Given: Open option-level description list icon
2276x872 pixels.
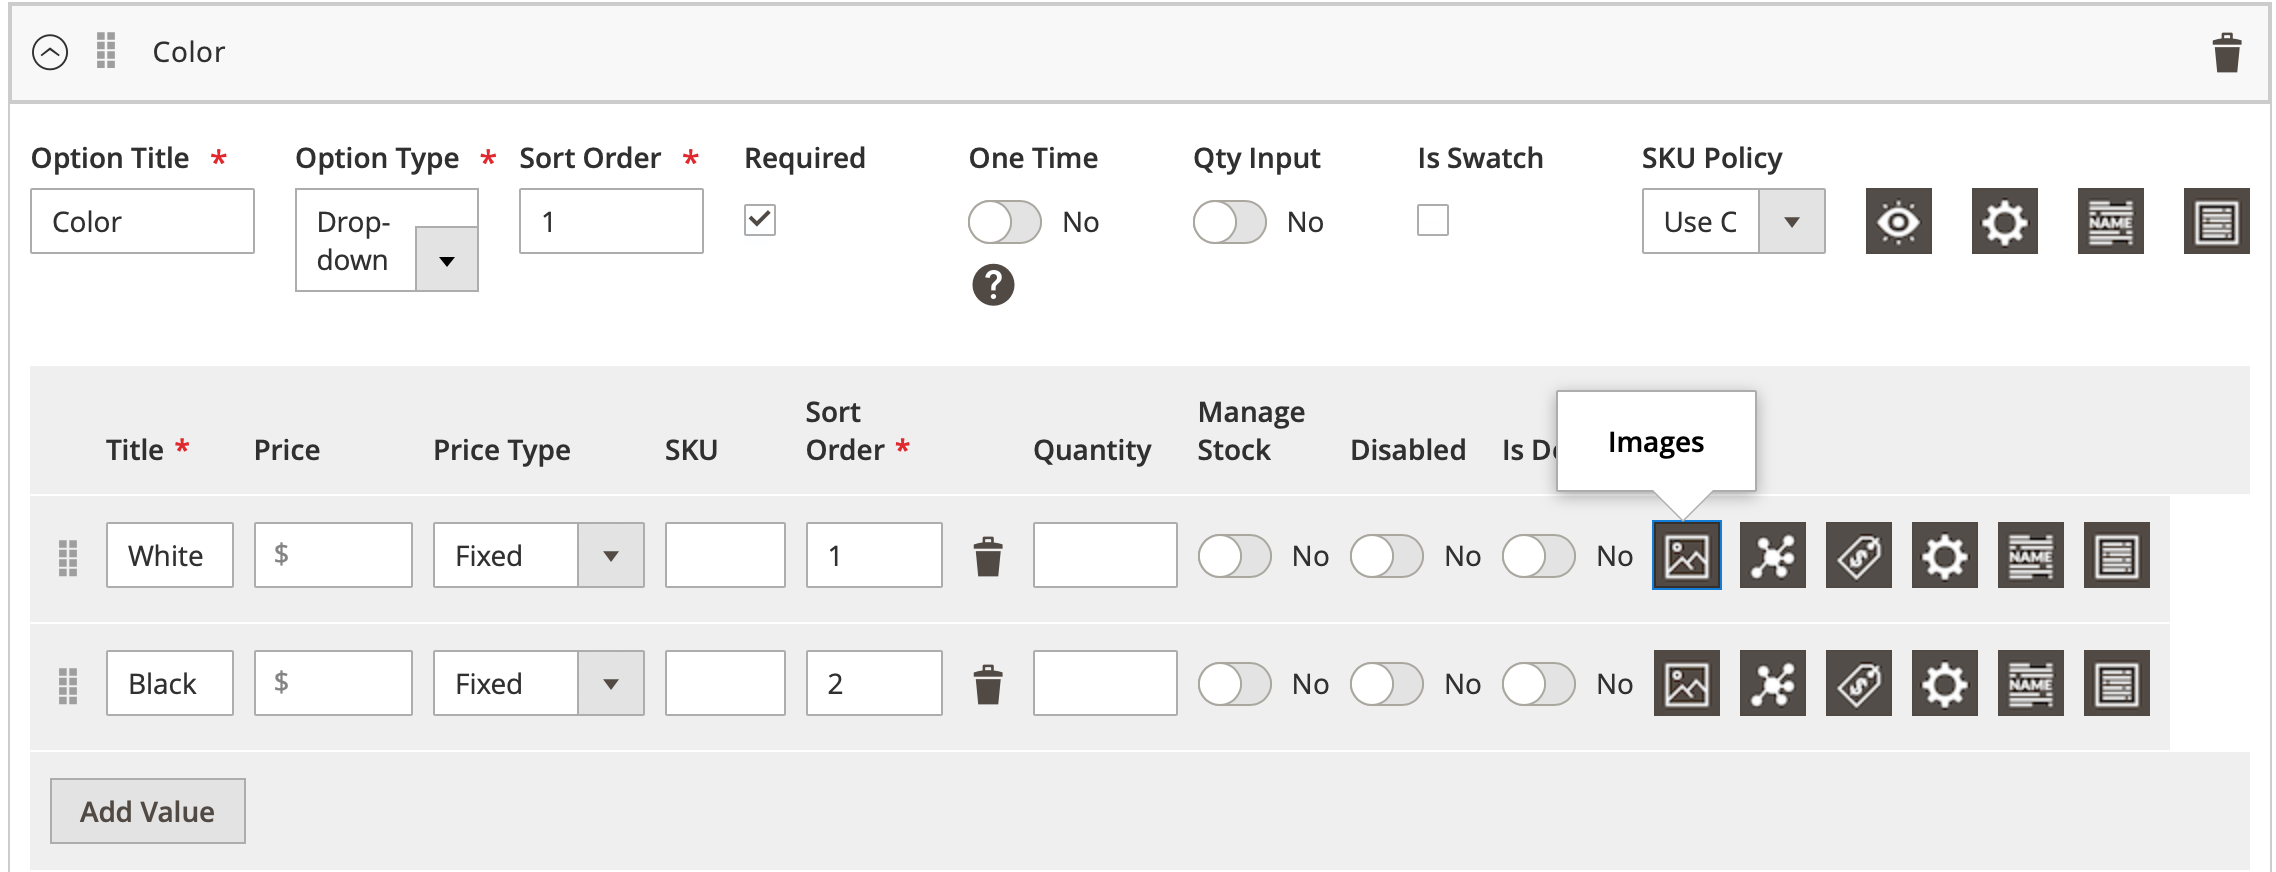Looking at the screenshot, I should [2217, 221].
